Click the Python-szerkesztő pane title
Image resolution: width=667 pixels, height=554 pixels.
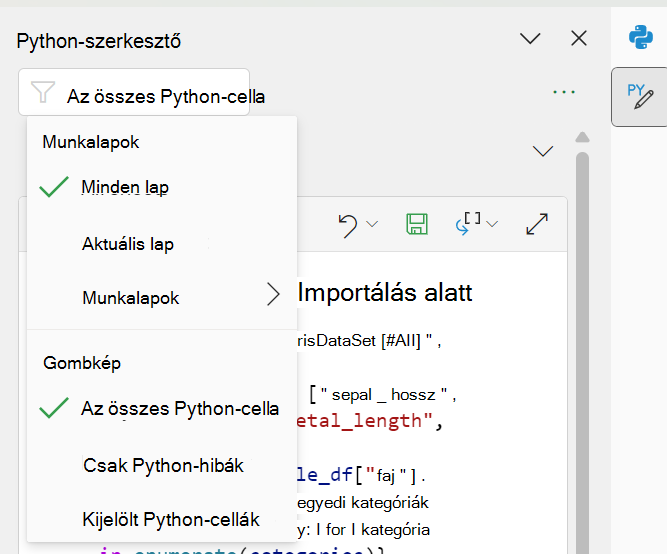click(99, 41)
